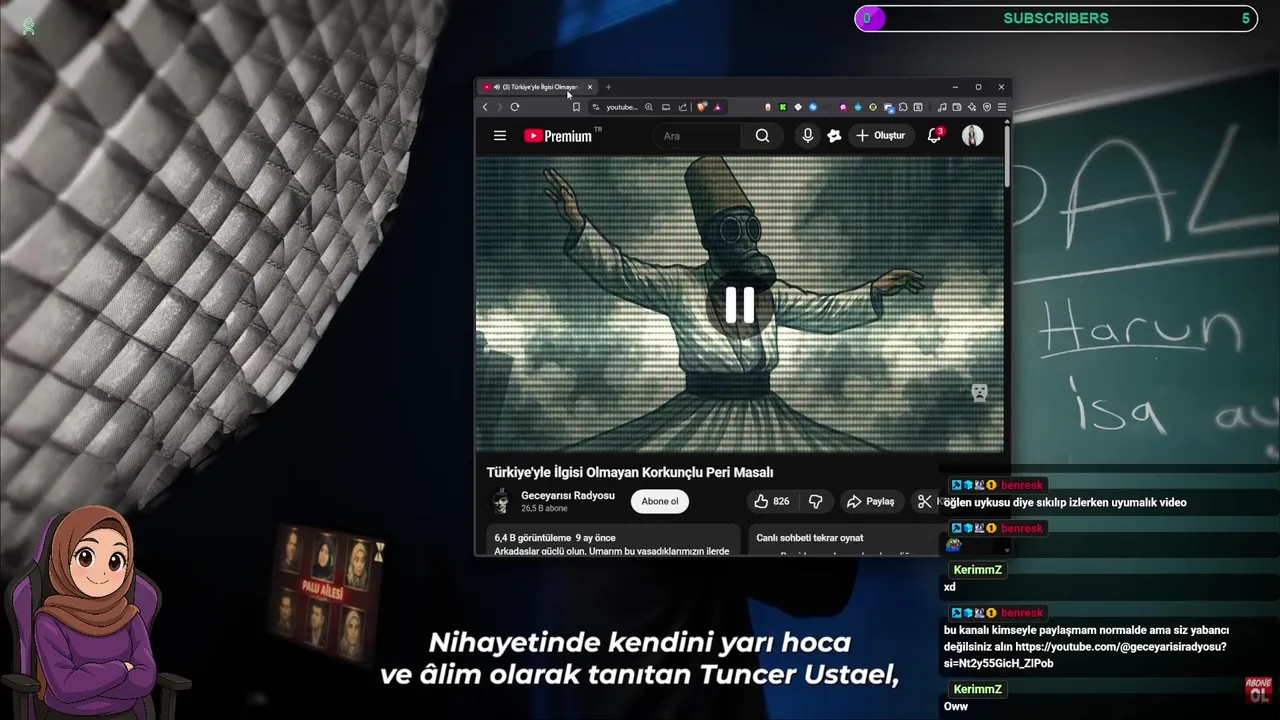Screen dimensions: 1280x720
Task: Click KerimmZ username above Oww message
Action: coord(977,689)
